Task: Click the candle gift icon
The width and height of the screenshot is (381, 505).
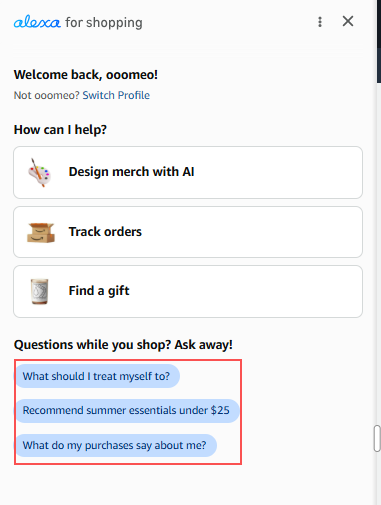Action: point(40,291)
